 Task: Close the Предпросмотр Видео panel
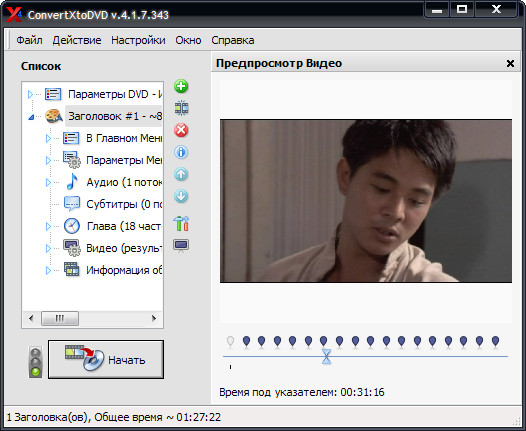tap(510, 63)
